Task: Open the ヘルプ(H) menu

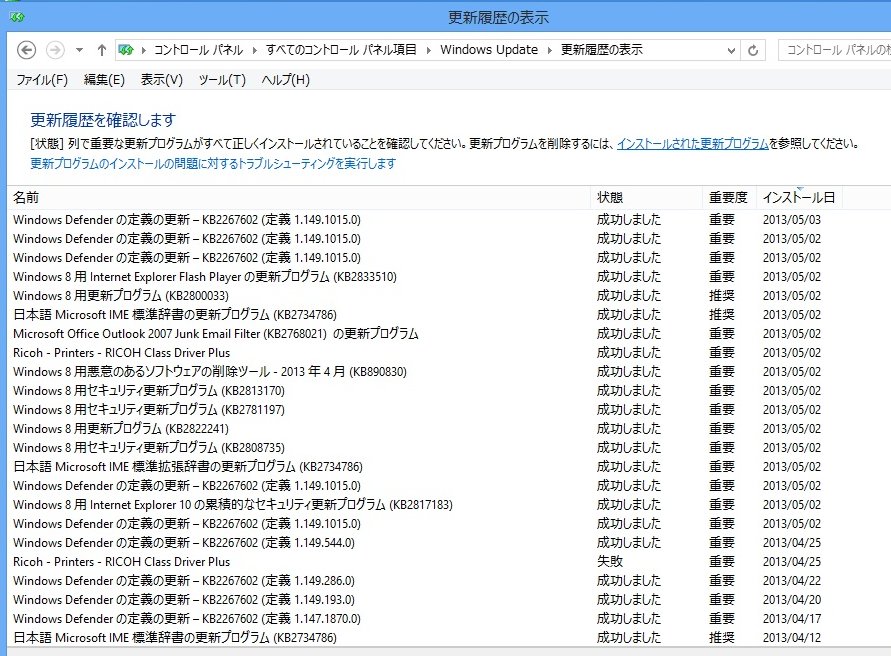Action: (285, 80)
